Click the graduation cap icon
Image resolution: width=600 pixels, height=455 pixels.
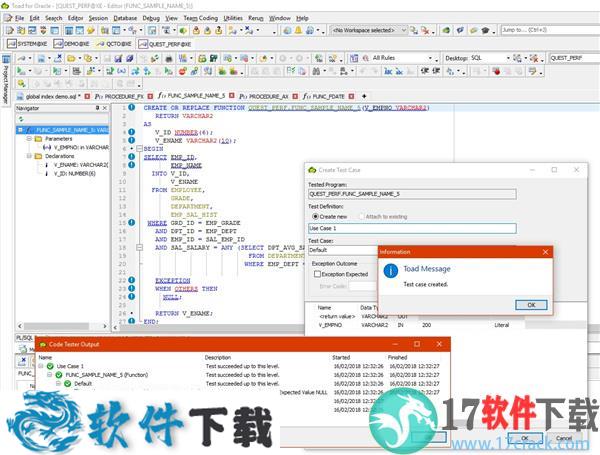point(485,30)
